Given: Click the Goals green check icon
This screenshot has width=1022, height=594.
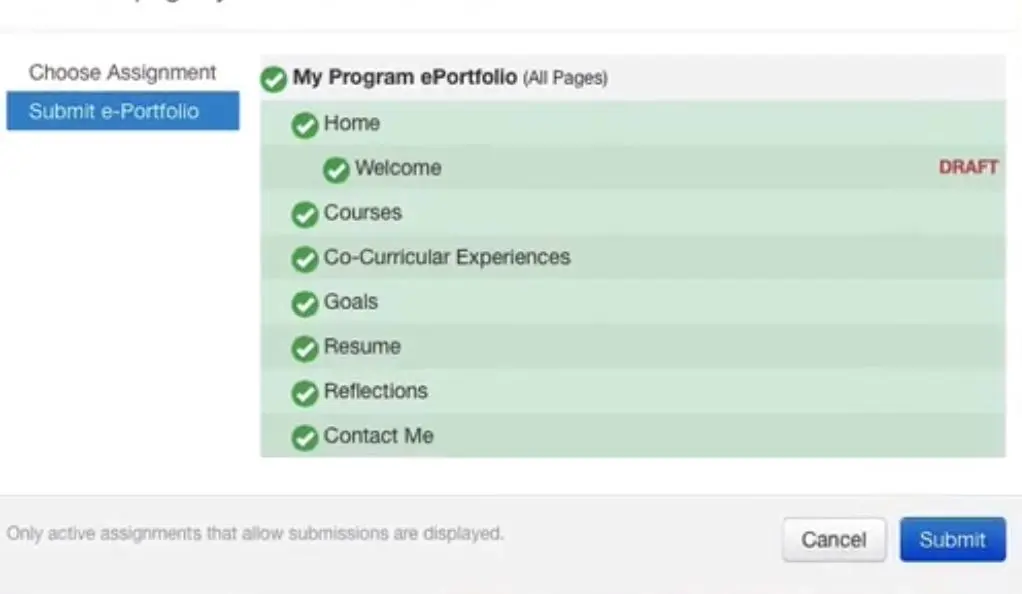Looking at the screenshot, I should pos(304,304).
